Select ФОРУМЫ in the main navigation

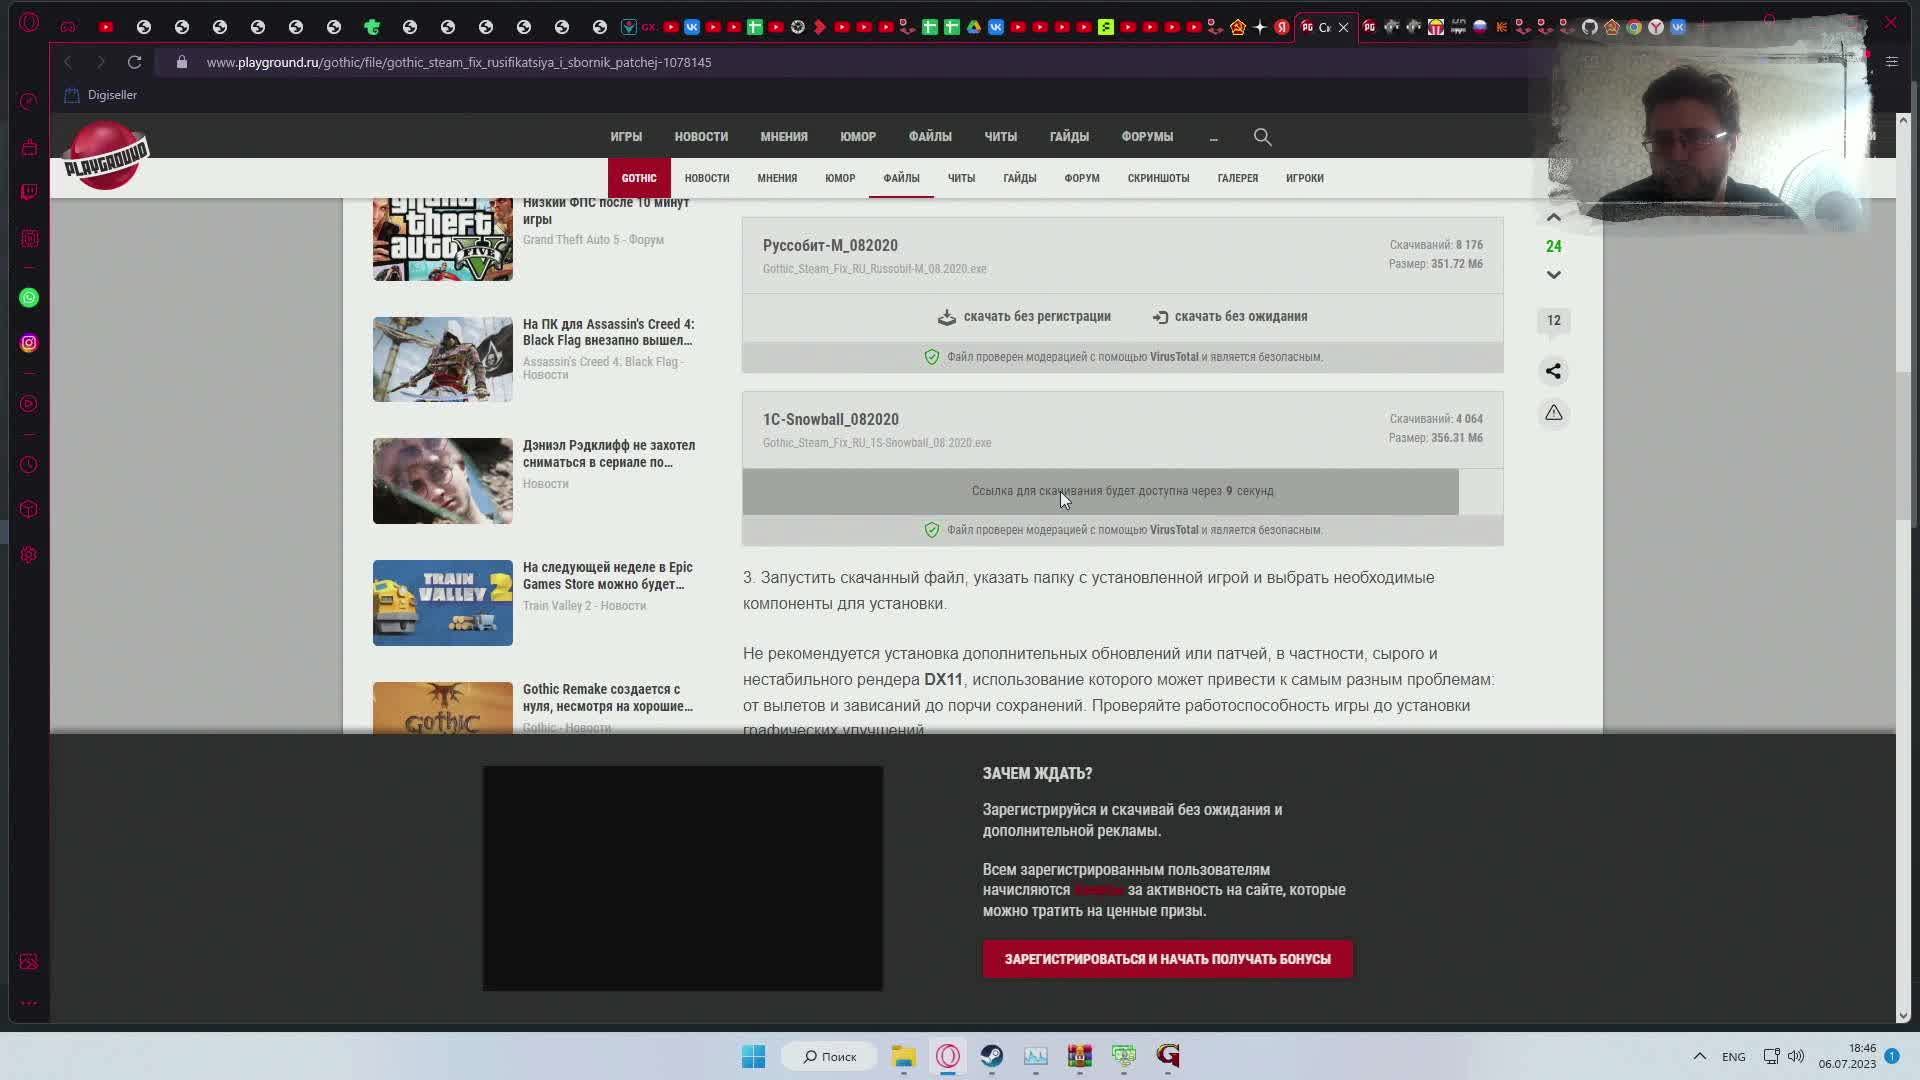click(x=1146, y=137)
